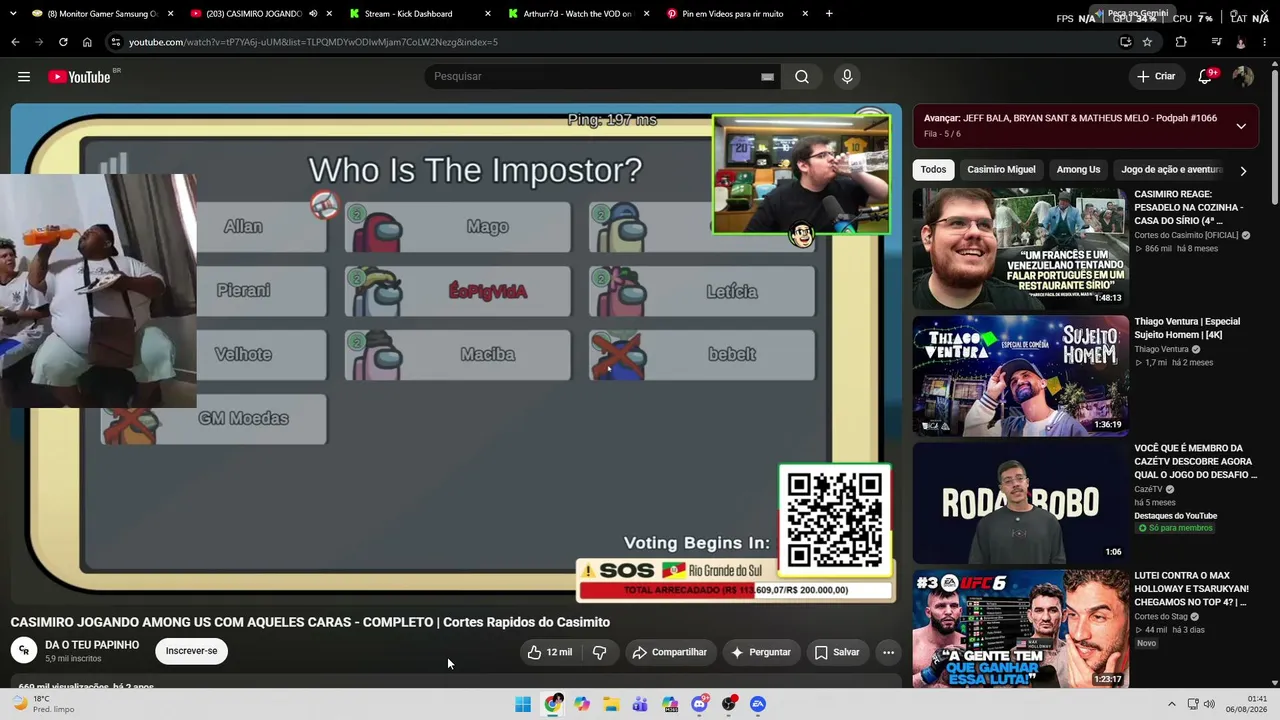
Task: Filter by Jogo de ação e aventura chip
Action: [1172, 170]
